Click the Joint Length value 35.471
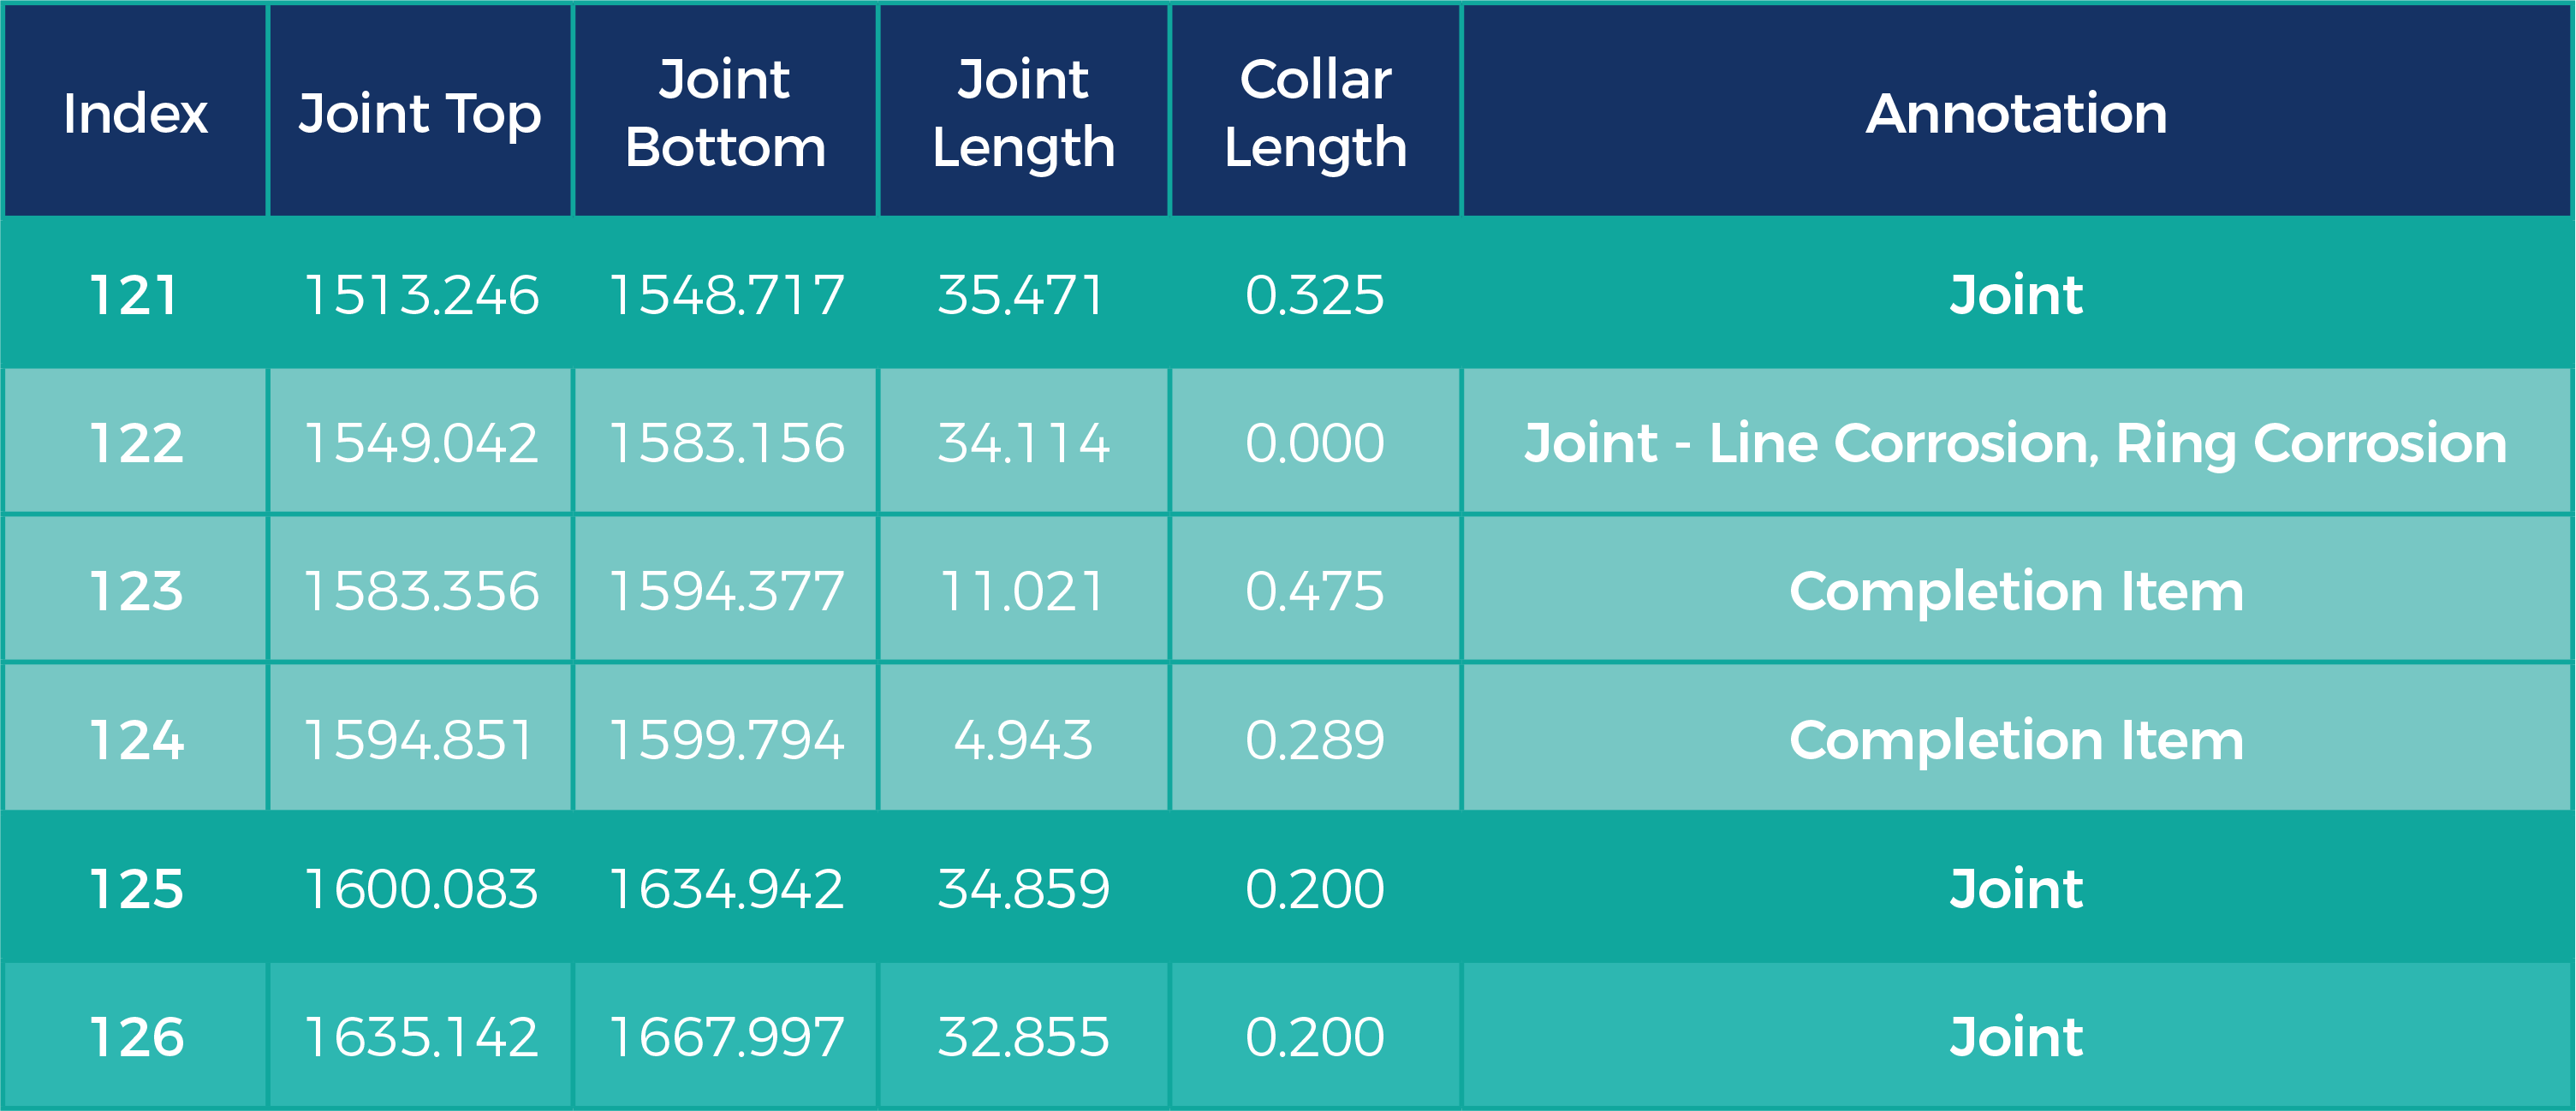2576x1111 pixels. (1021, 295)
